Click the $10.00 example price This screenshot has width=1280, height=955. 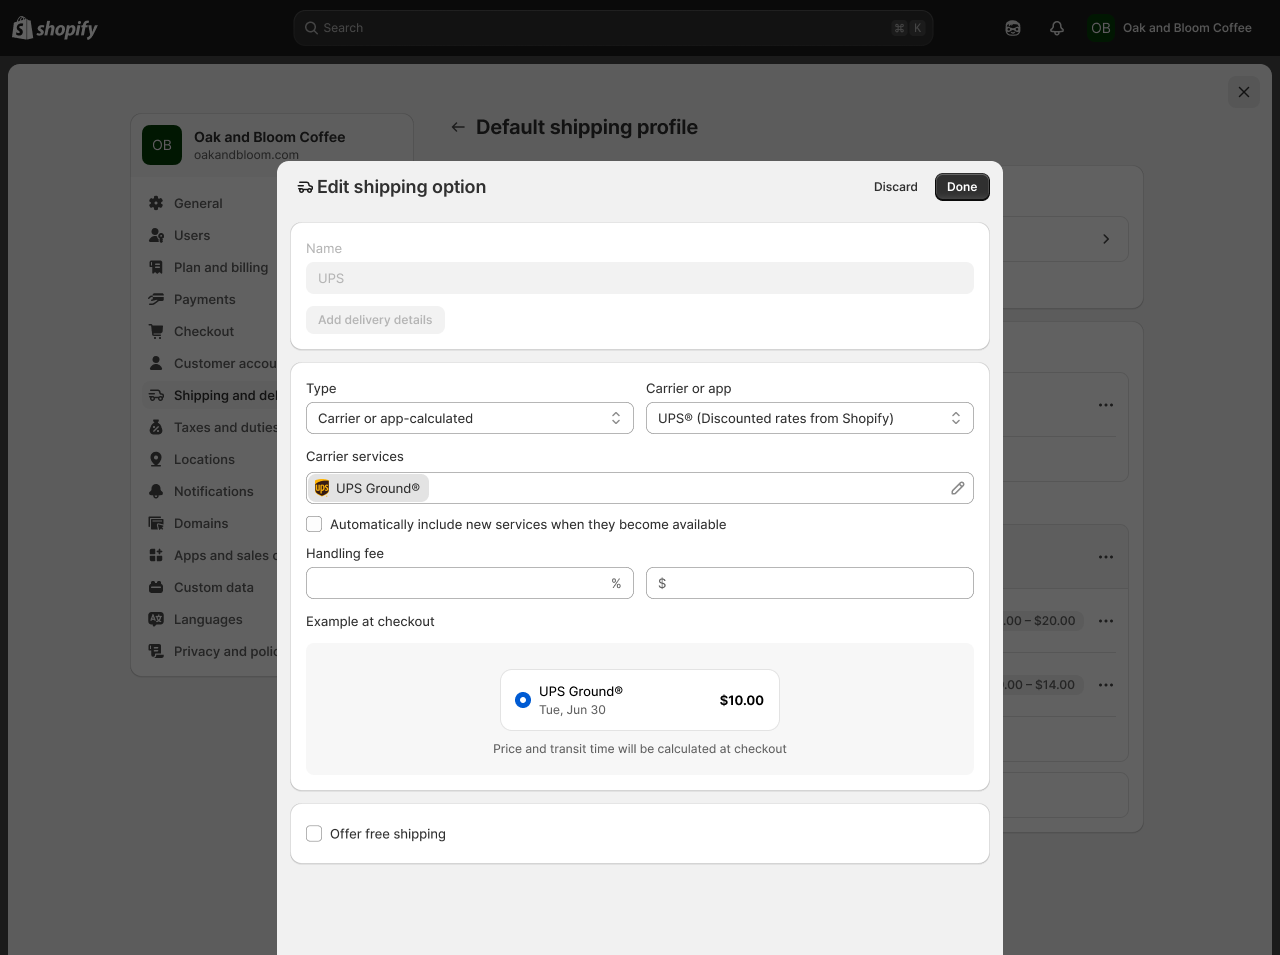click(742, 700)
